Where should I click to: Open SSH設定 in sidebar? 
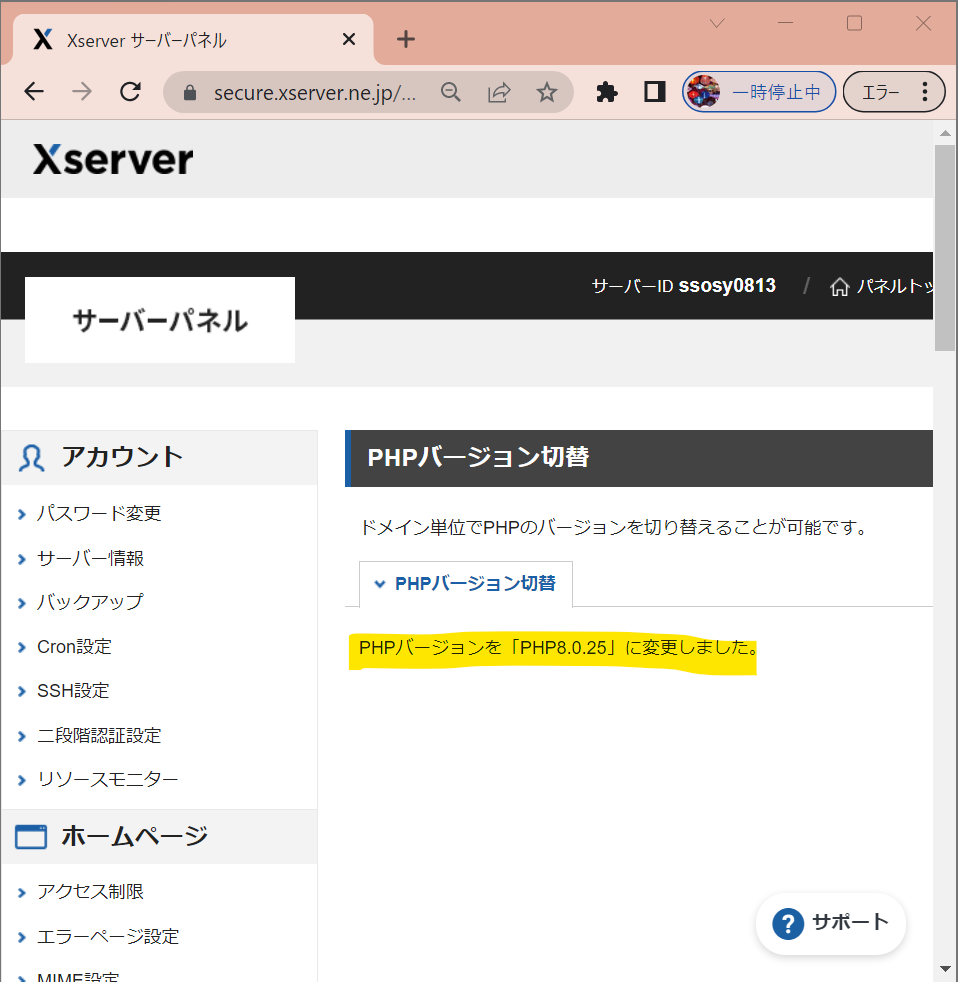click(73, 691)
